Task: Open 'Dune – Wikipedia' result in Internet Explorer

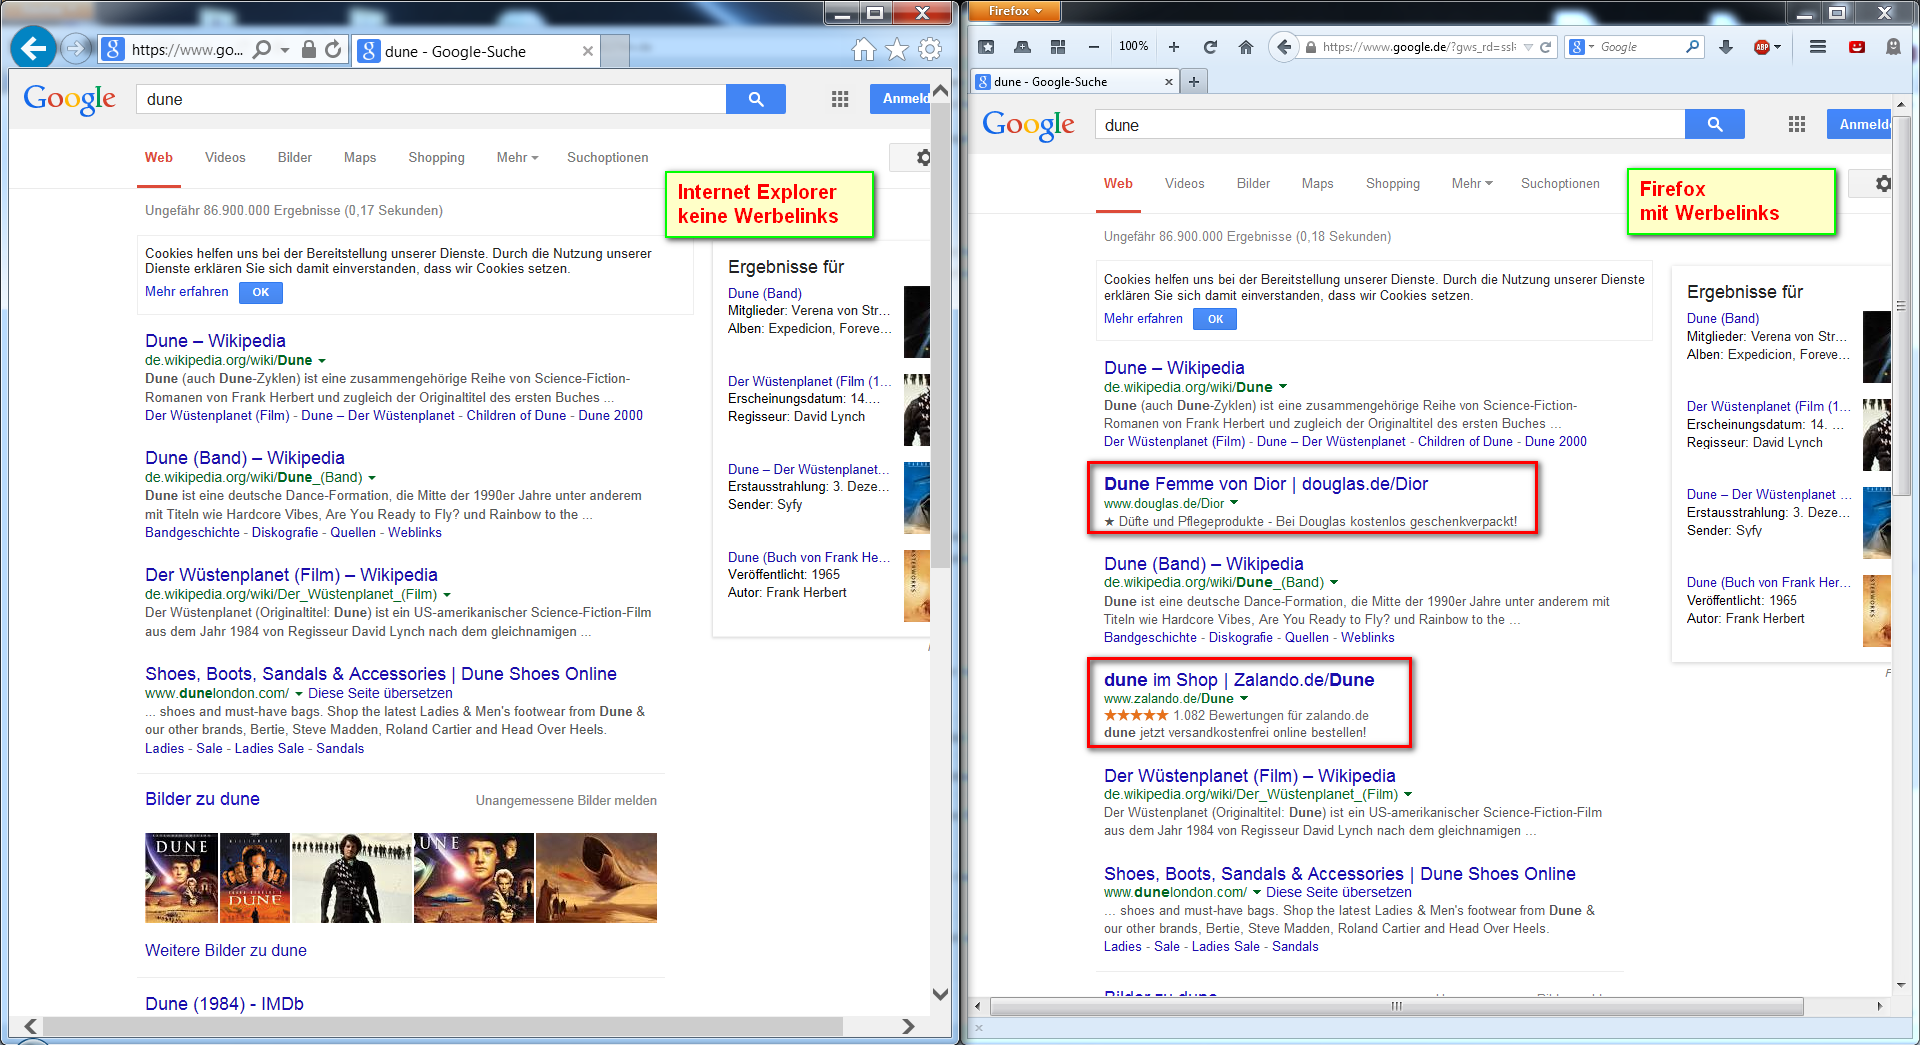Action: 215,341
